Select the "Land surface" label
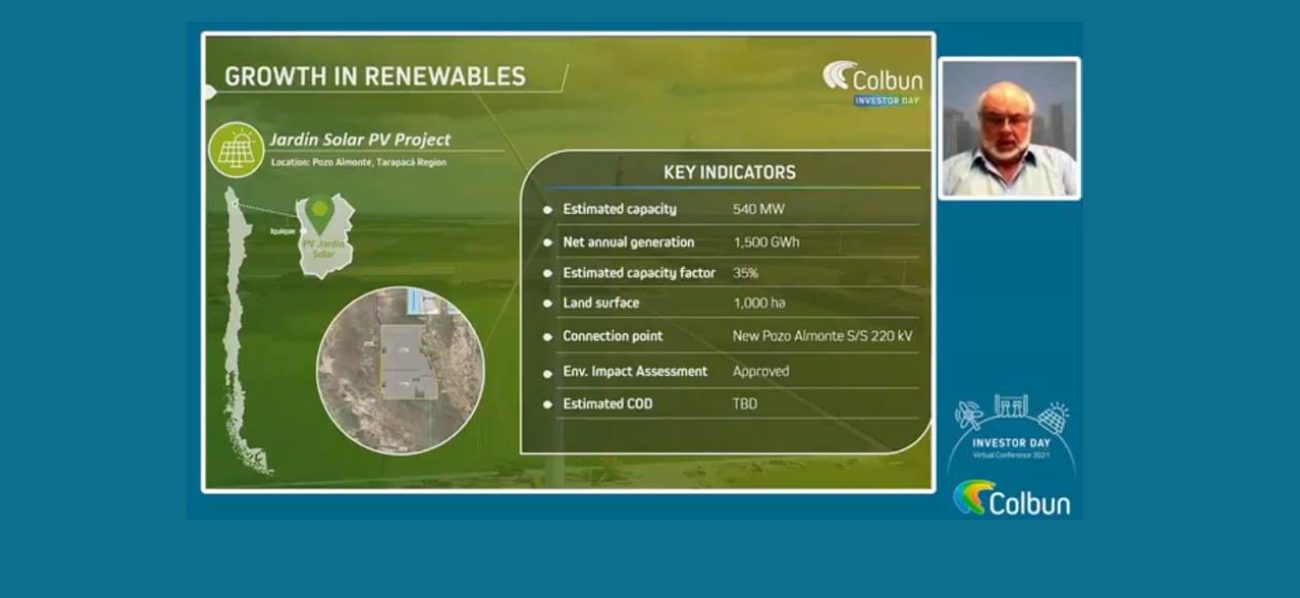 (601, 303)
